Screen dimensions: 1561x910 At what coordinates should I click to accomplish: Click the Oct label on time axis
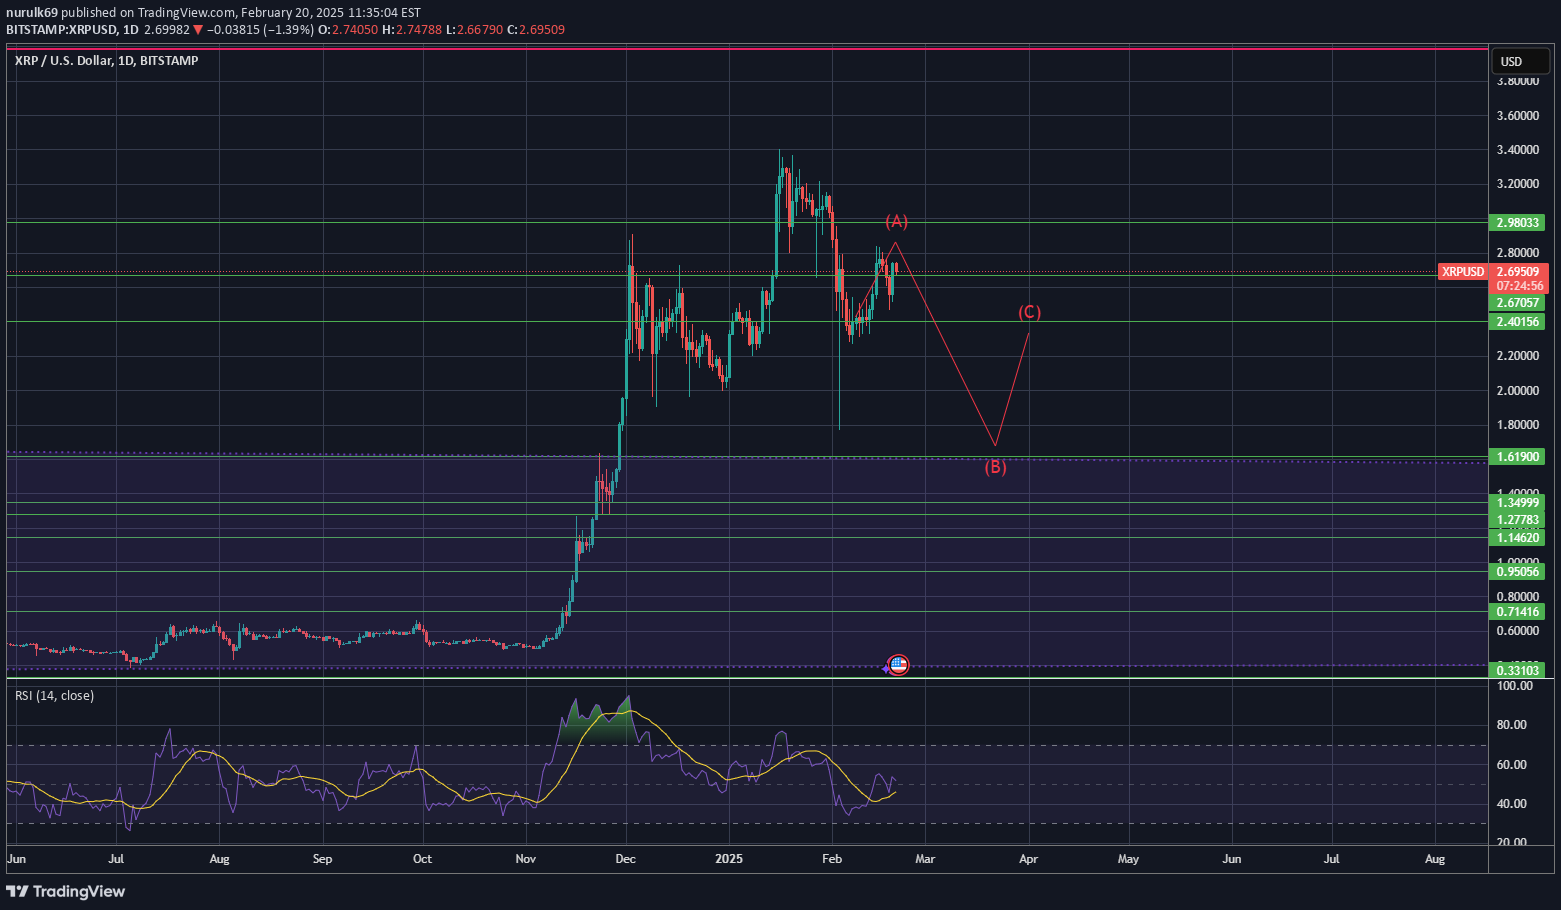422,859
